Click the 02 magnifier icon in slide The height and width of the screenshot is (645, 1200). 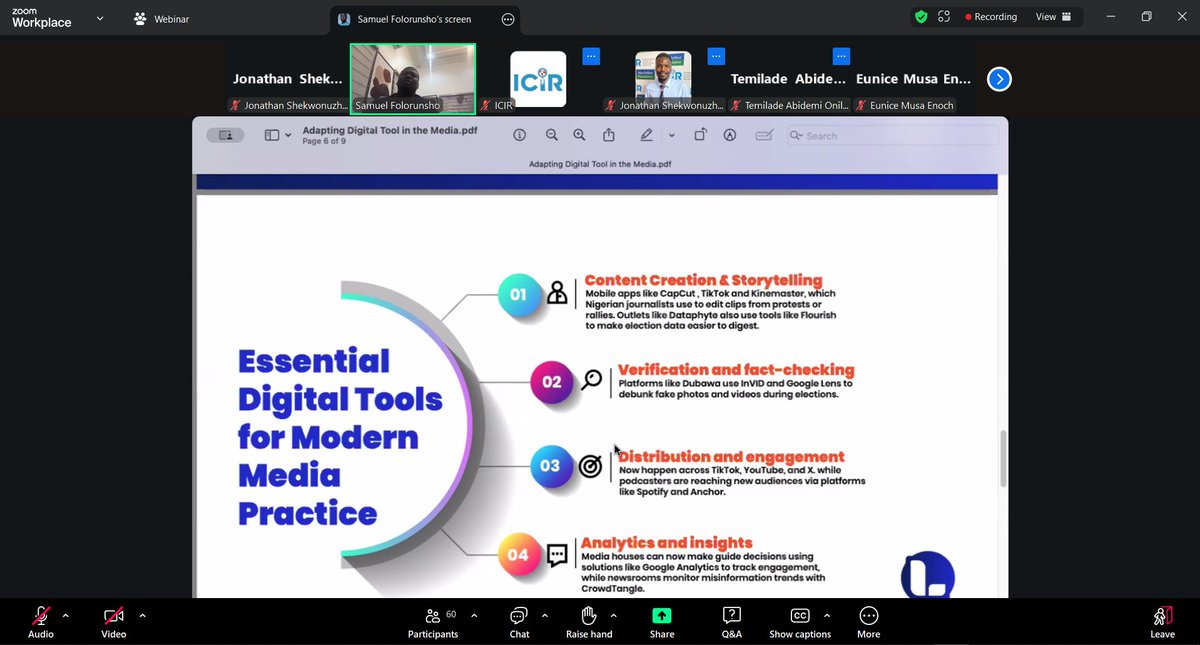pyautogui.click(x=592, y=380)
